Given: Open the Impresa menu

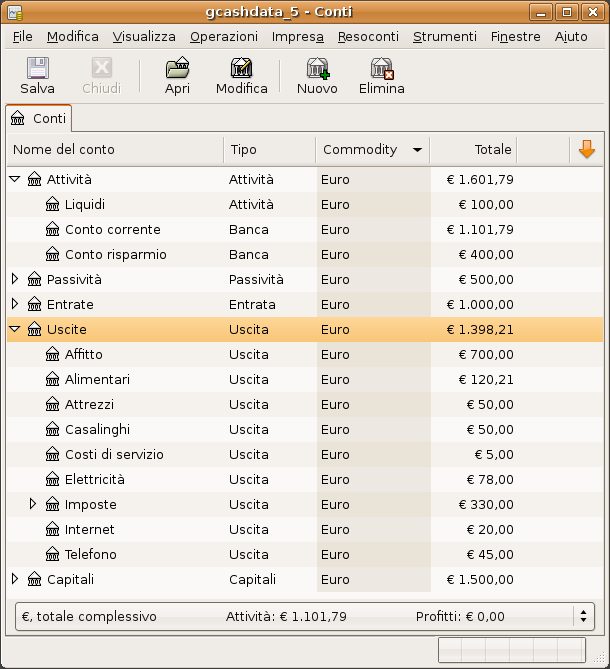Looking at the screenshot, I should (298, 37).
